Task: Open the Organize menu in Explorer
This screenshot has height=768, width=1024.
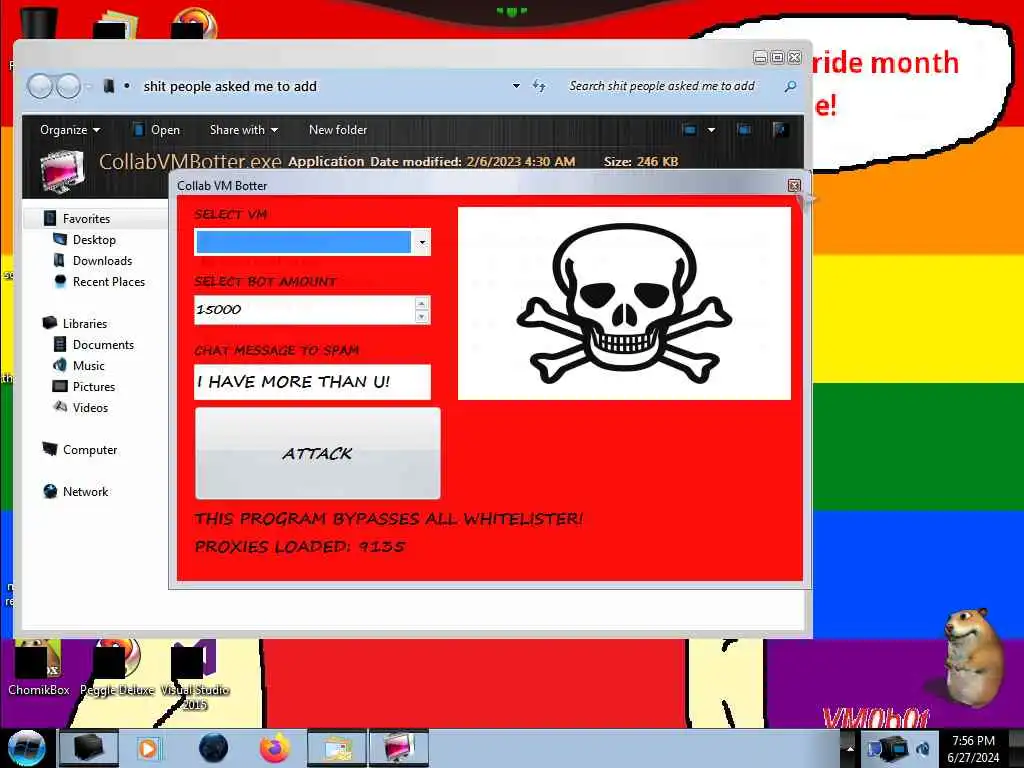Action: pos(69,130)
